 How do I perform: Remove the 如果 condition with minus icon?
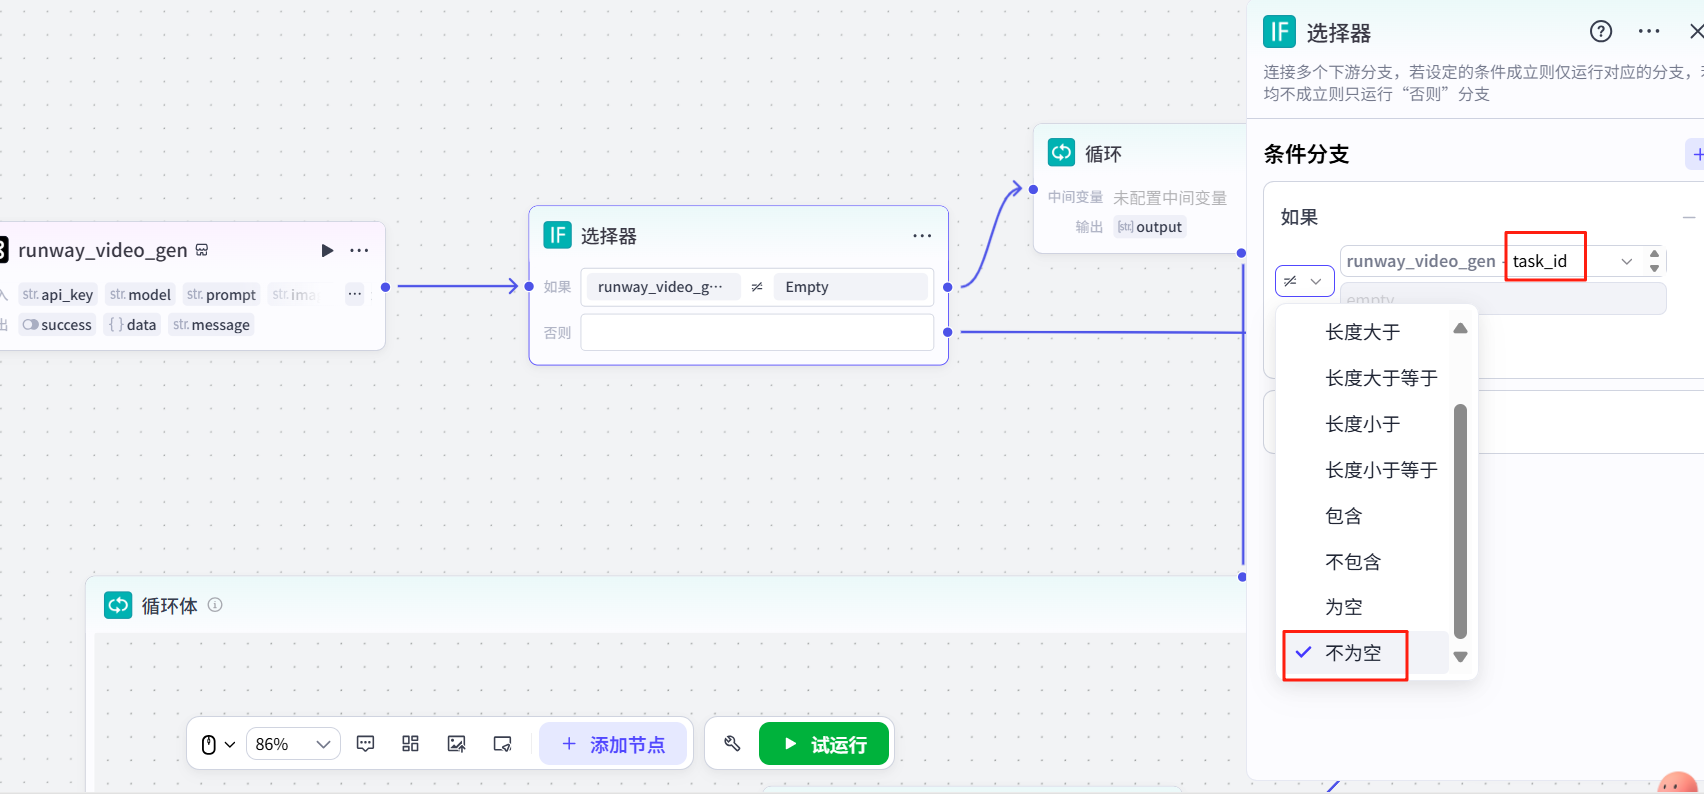tap(1689, 217)
